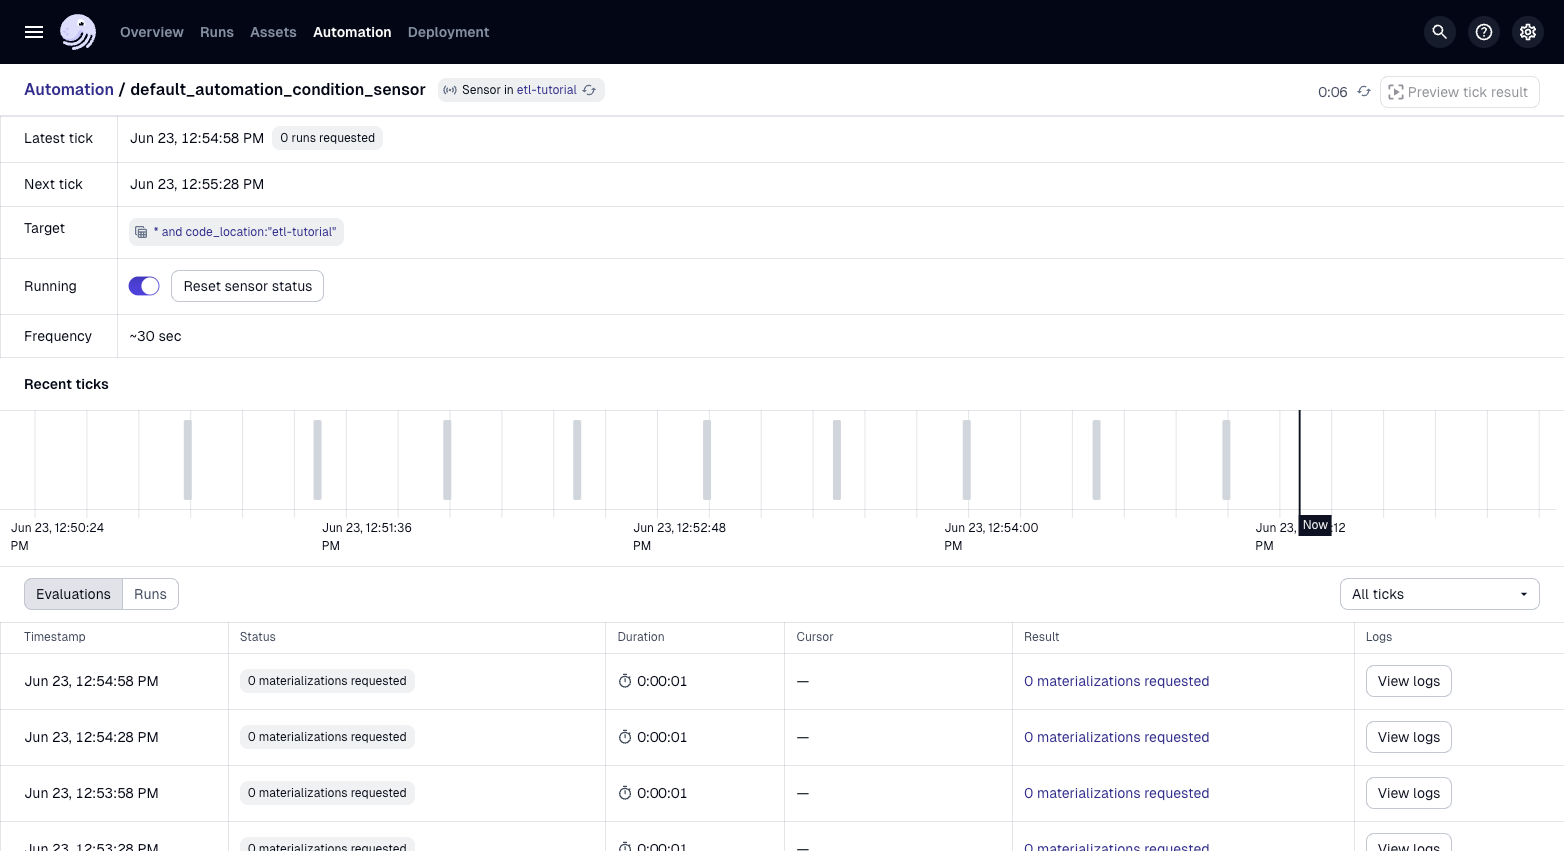
Task: Select the Evaluations tab
Action: point(73,594)
